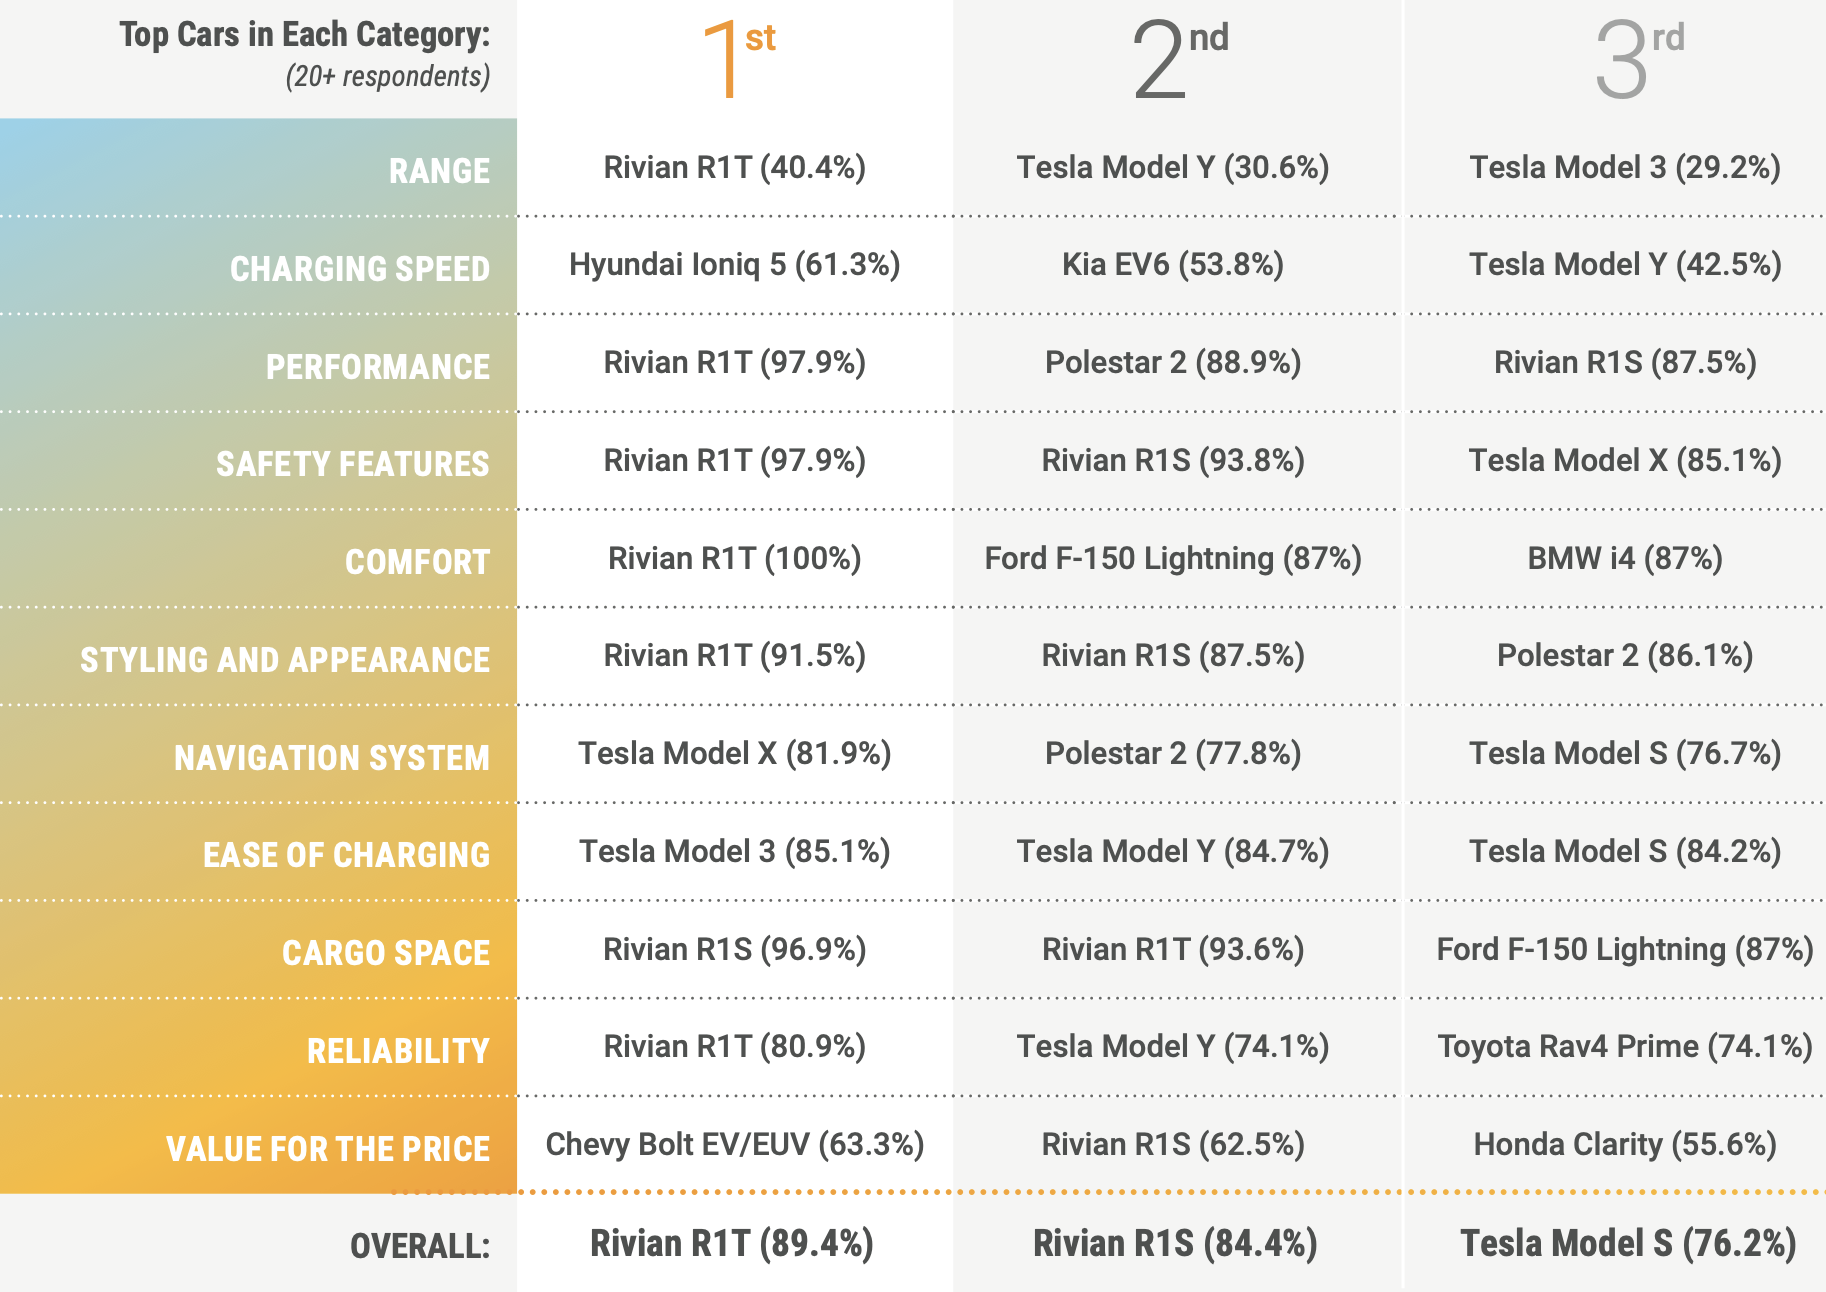
Task: Select overall Tesla Model S (76.2%)
Action: pyautogui.click(x=1628, y=1244)
